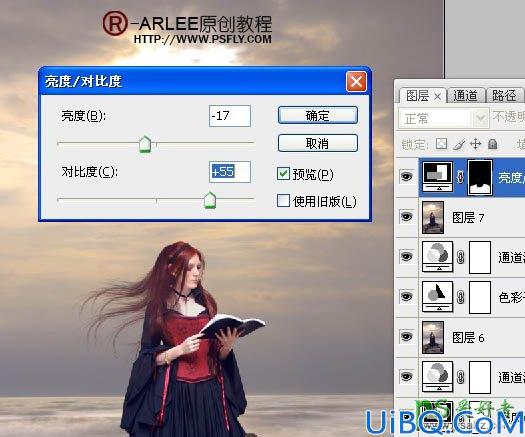525x437 pixels.
Task: Select white mask of channel mixer below 图层 7
Action: click(x=480, y=258)
